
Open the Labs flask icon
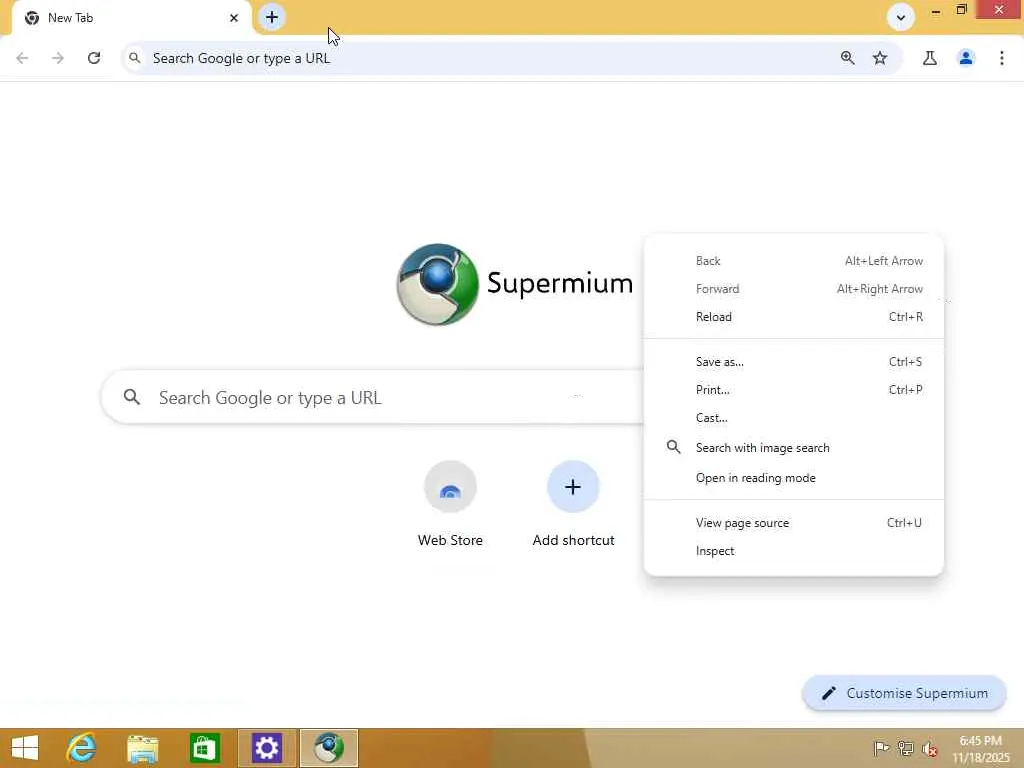[930, 58]
